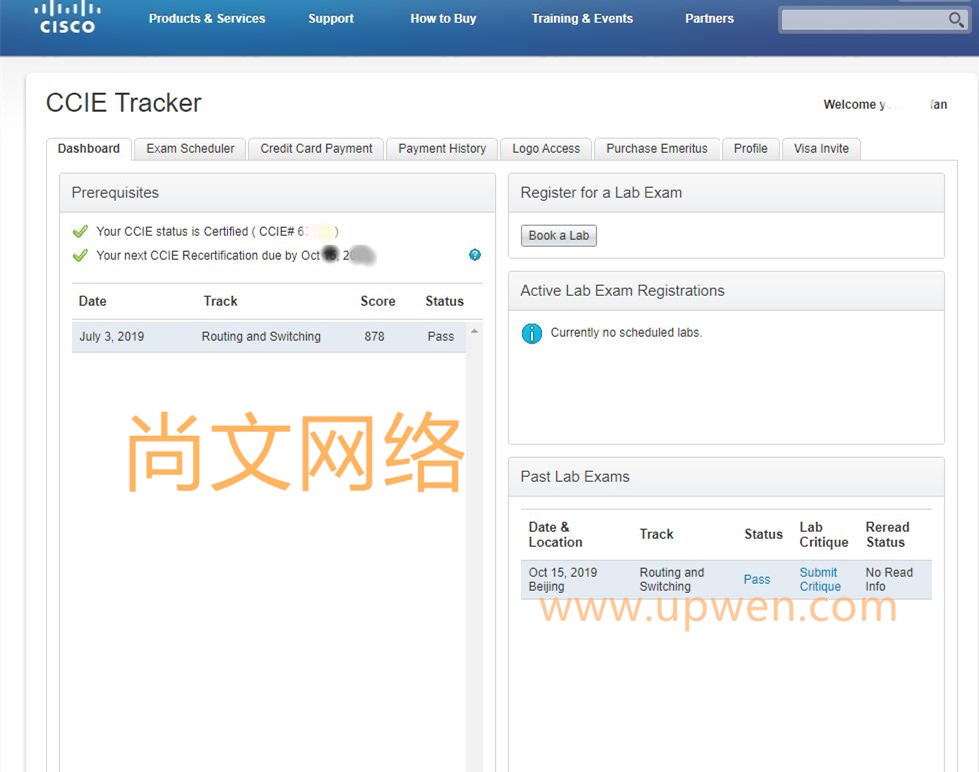979x772 pixels.
Task: Open the Payment History tab
Action: click(x=442, y=149)
